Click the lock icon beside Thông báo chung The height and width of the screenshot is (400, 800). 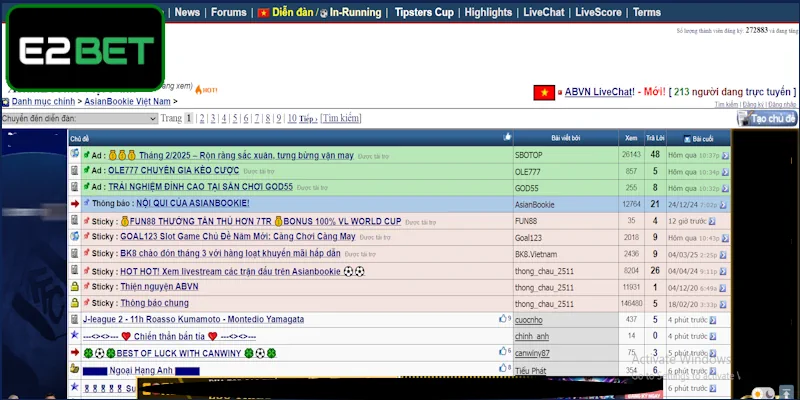[x=74, y=303]
